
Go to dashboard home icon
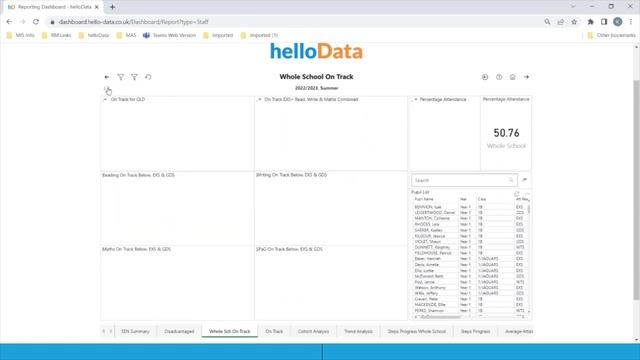pos(513,77)
